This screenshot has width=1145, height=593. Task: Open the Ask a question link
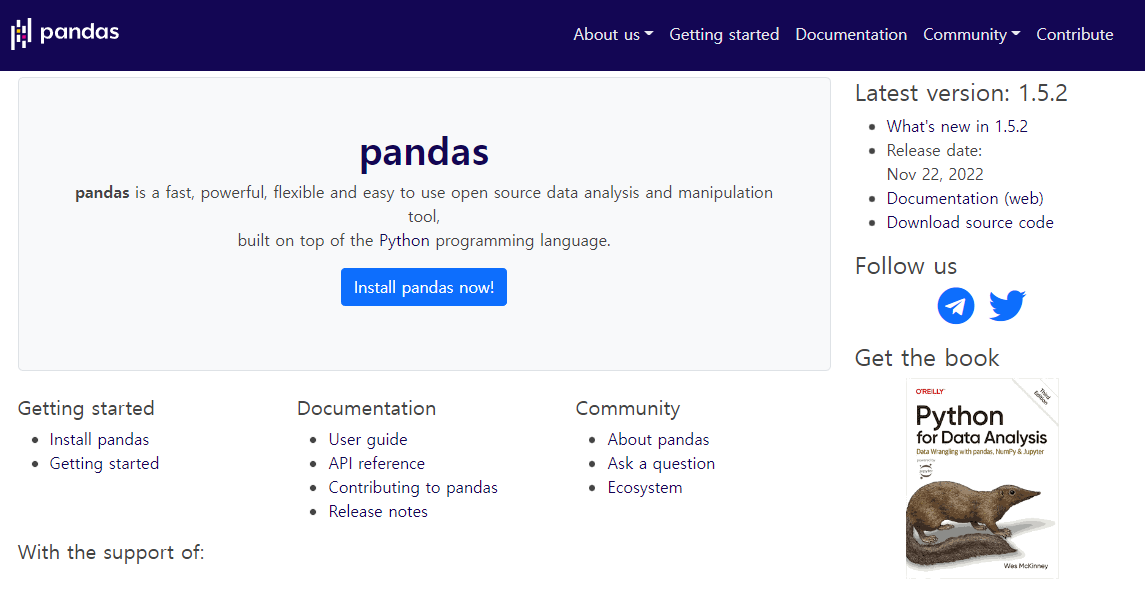coord(661,464)
